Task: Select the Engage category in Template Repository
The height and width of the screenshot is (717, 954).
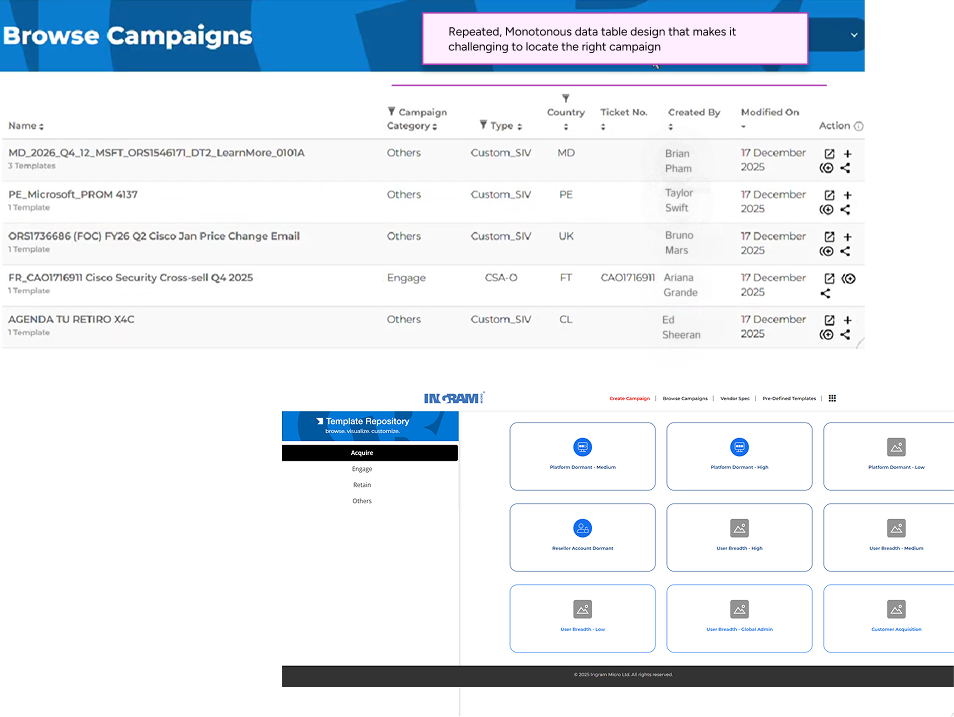Action: click(x=362, y=469)
